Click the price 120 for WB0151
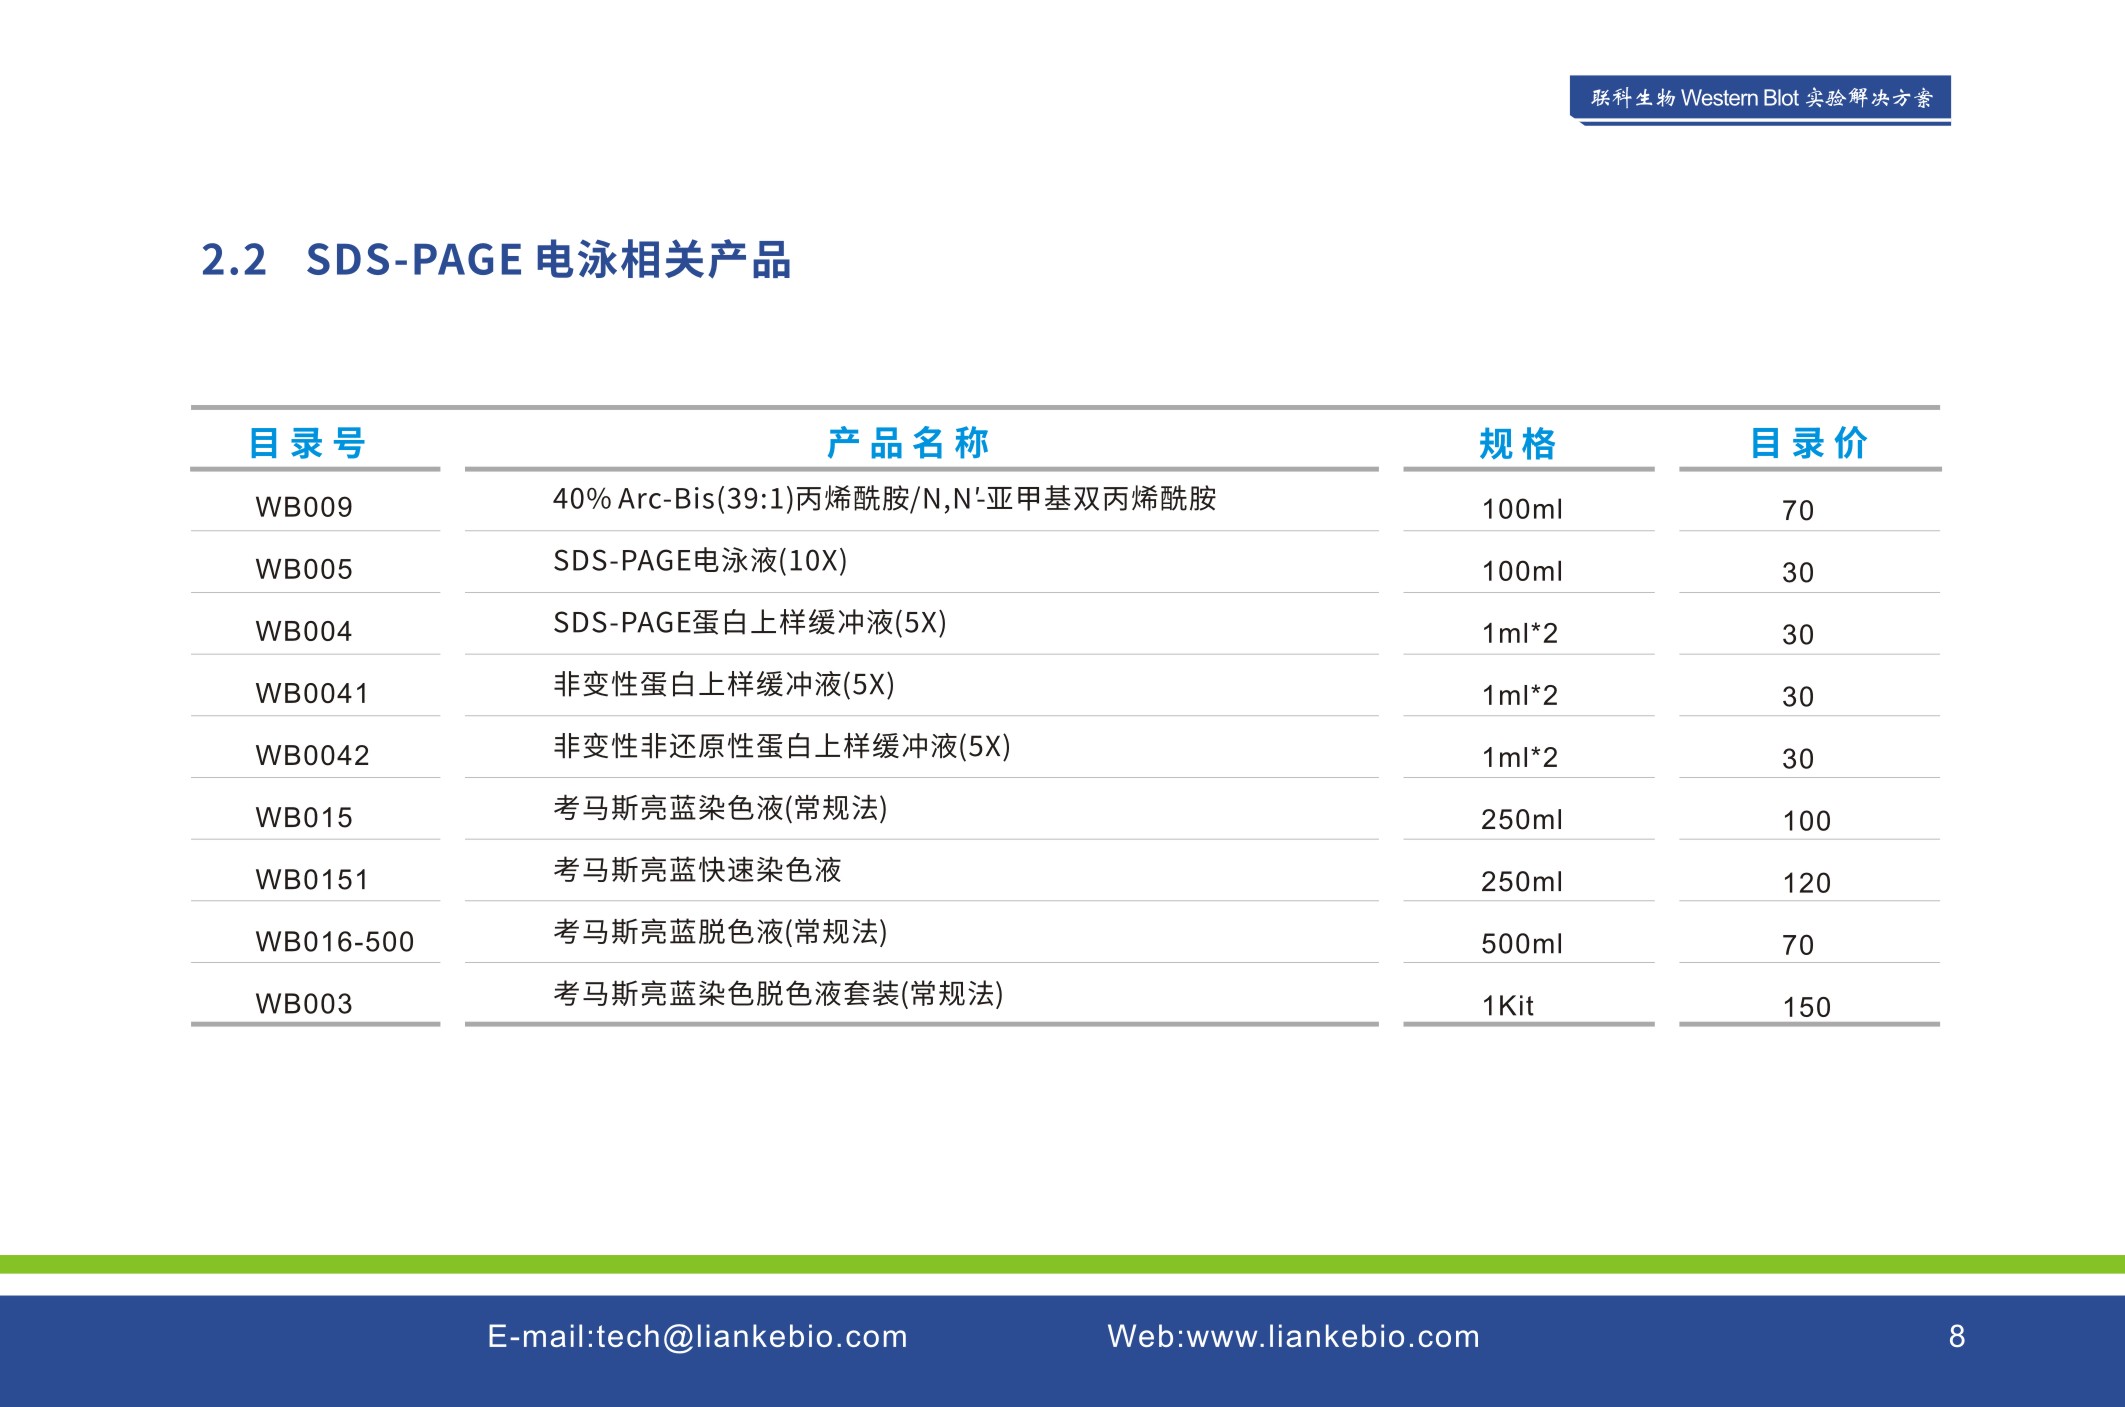The height and width of the screenshot is (1407, 2125). click(x=1806, y=883)
